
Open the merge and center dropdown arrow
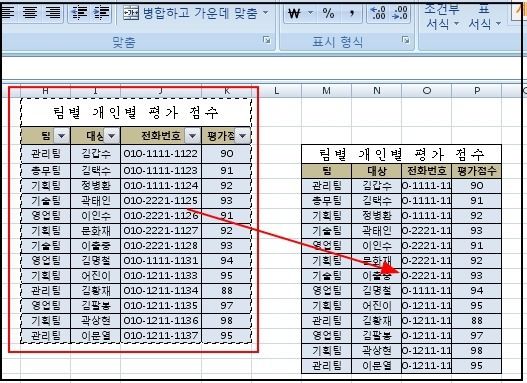(266, 13)
